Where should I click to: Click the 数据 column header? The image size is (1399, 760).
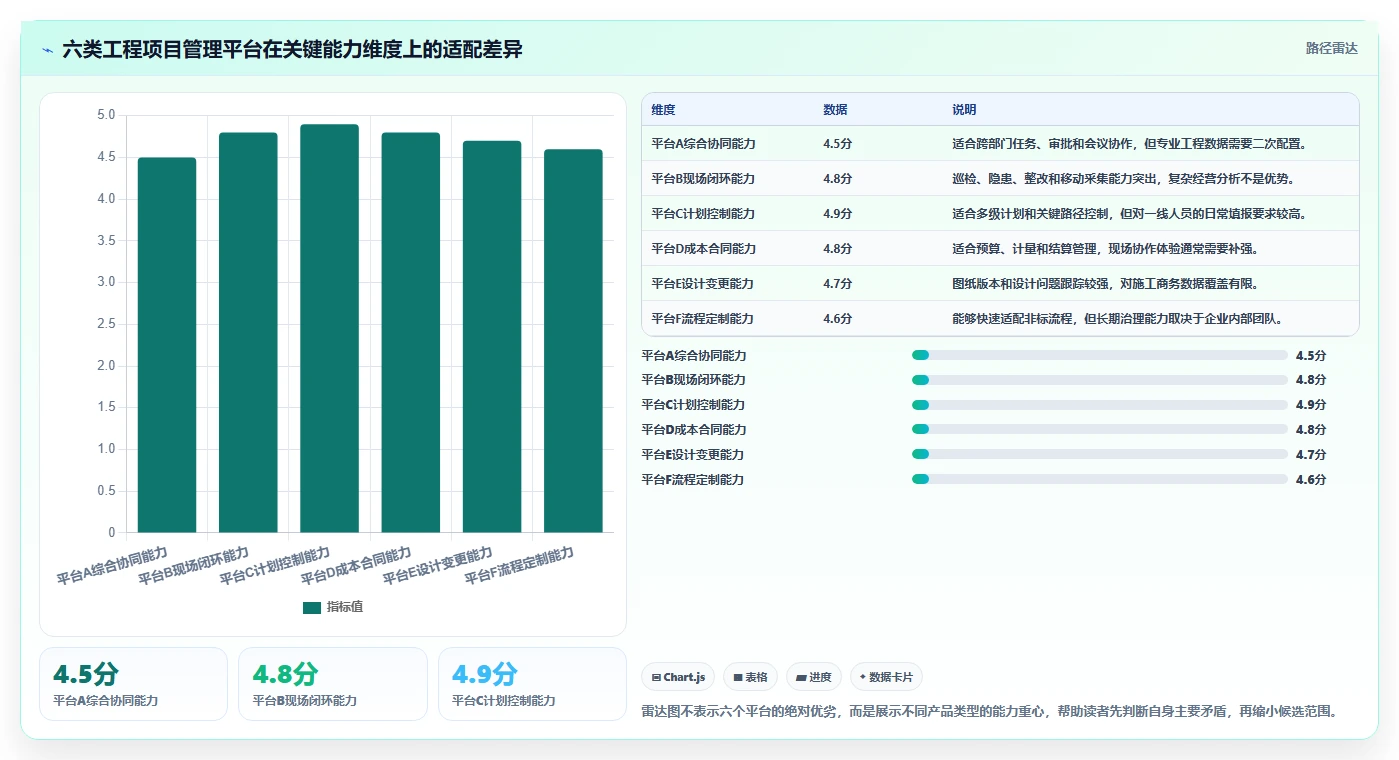tap(835, 110)
